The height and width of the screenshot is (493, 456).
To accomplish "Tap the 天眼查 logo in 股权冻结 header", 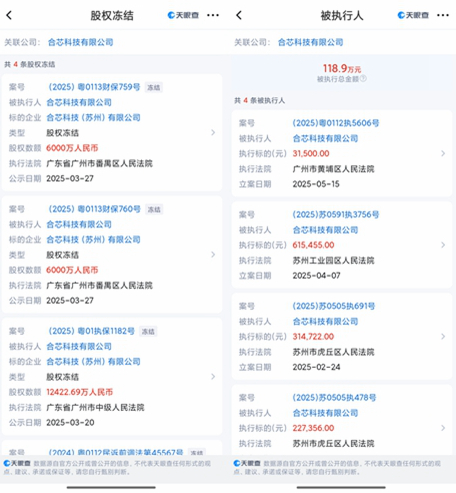I will 183,15.
